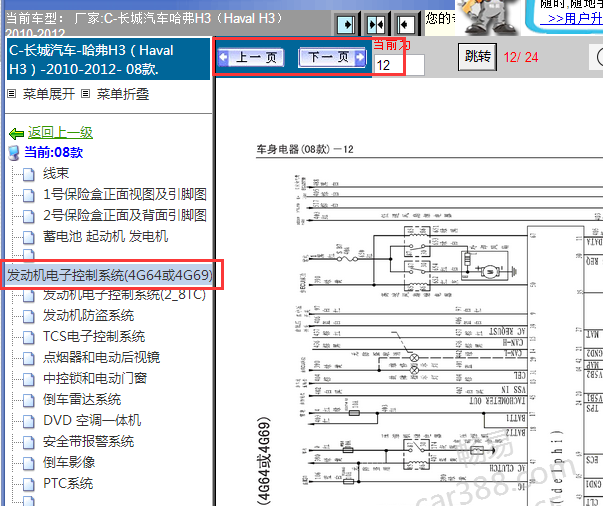Open DVD 空调一体机 item

pos(92,420)
